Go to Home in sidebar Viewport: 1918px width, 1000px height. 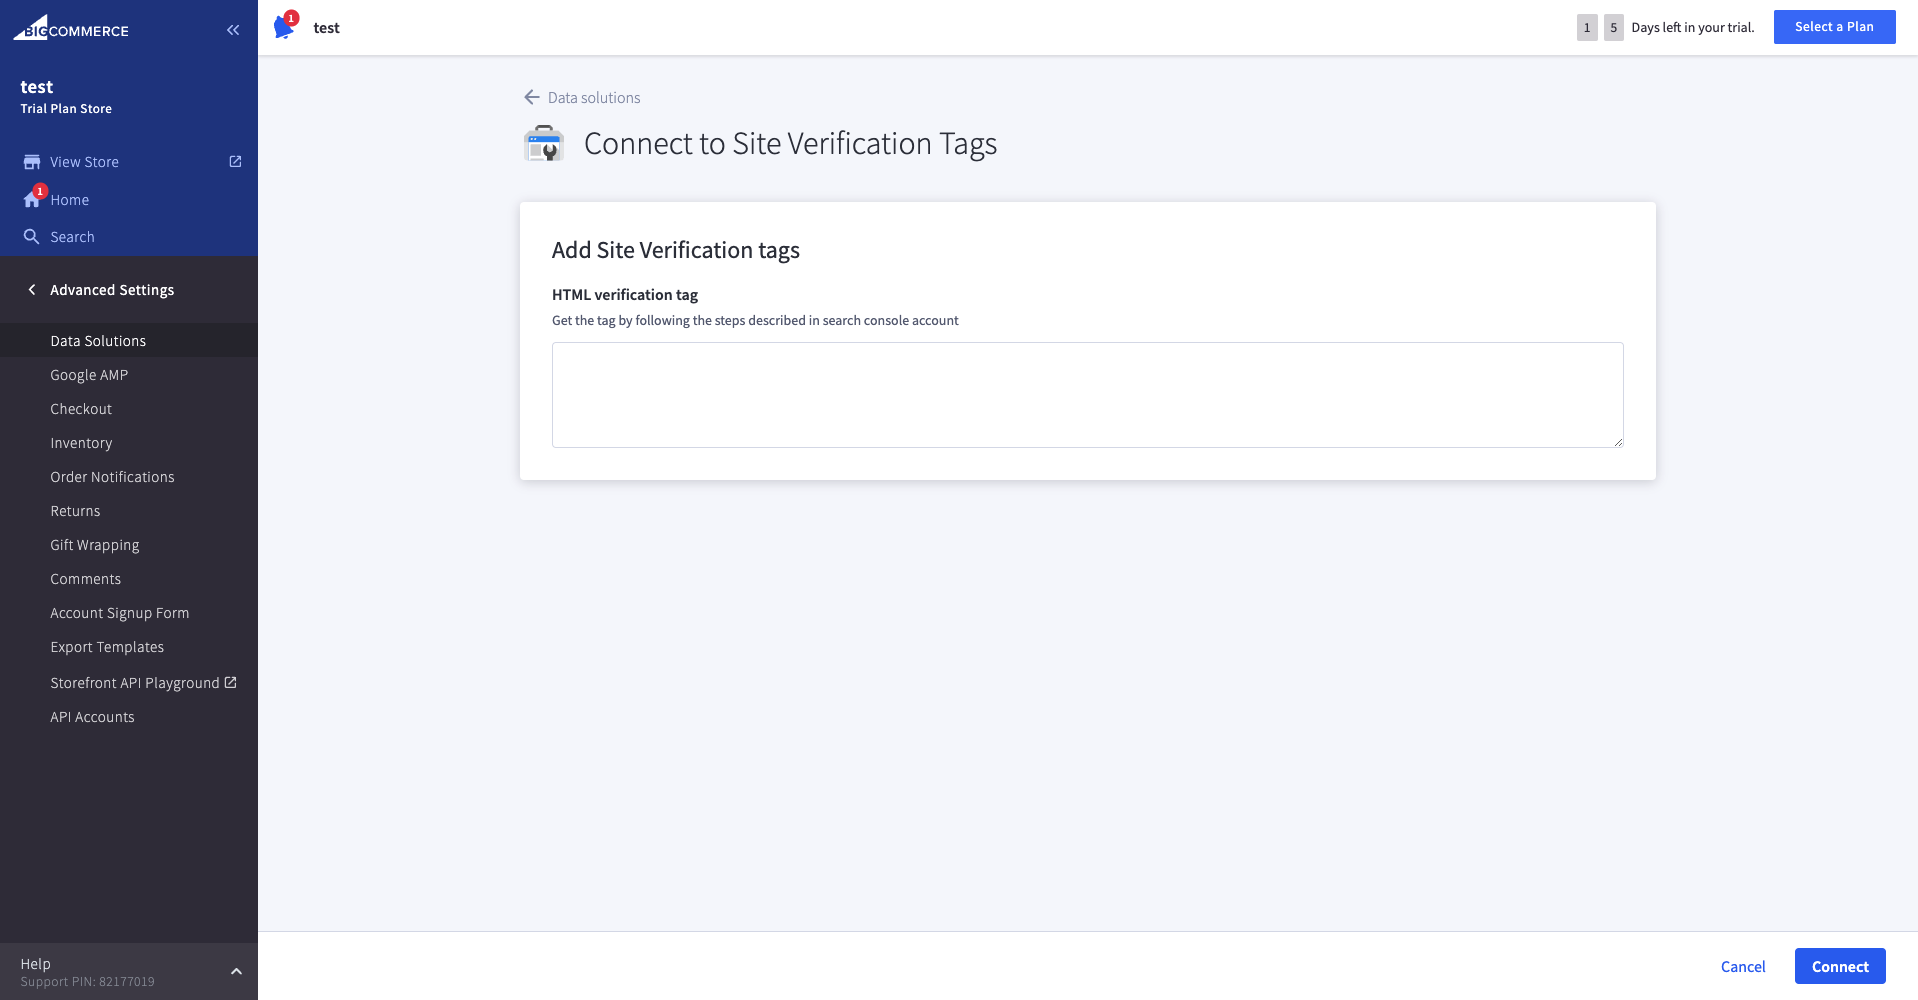(x=70, y=200)
